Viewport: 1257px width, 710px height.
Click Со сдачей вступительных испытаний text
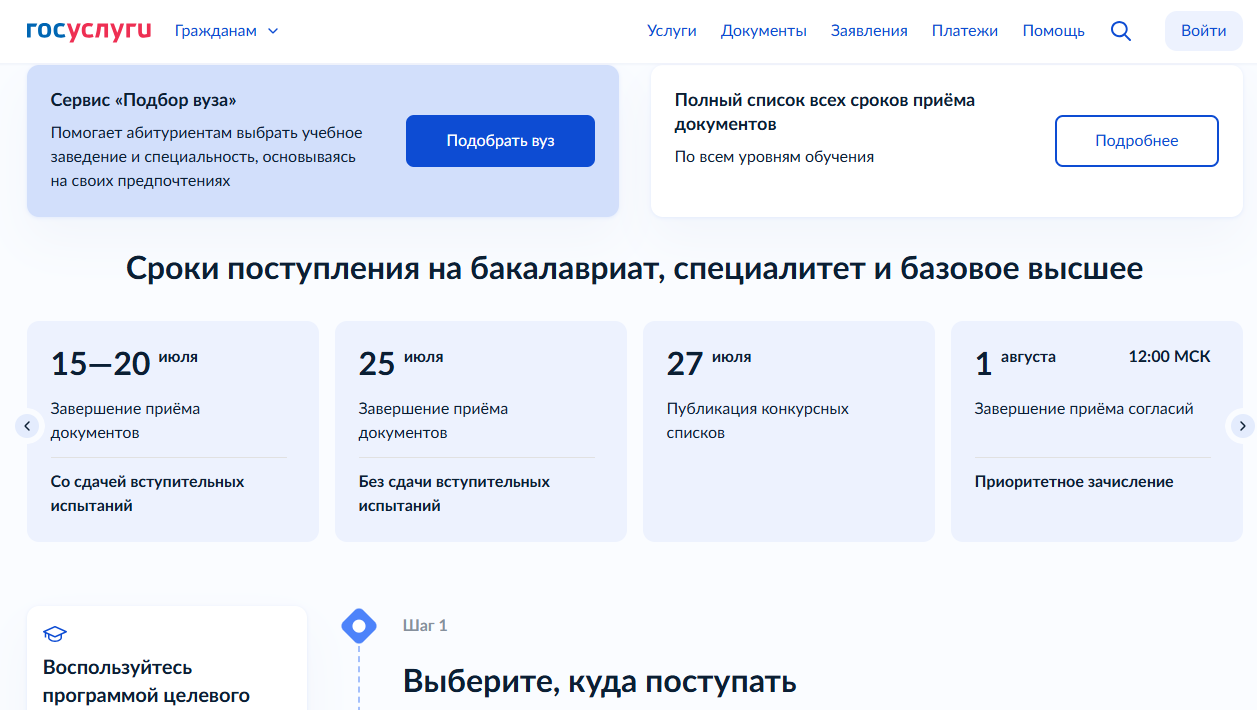[x=148, y=494]
